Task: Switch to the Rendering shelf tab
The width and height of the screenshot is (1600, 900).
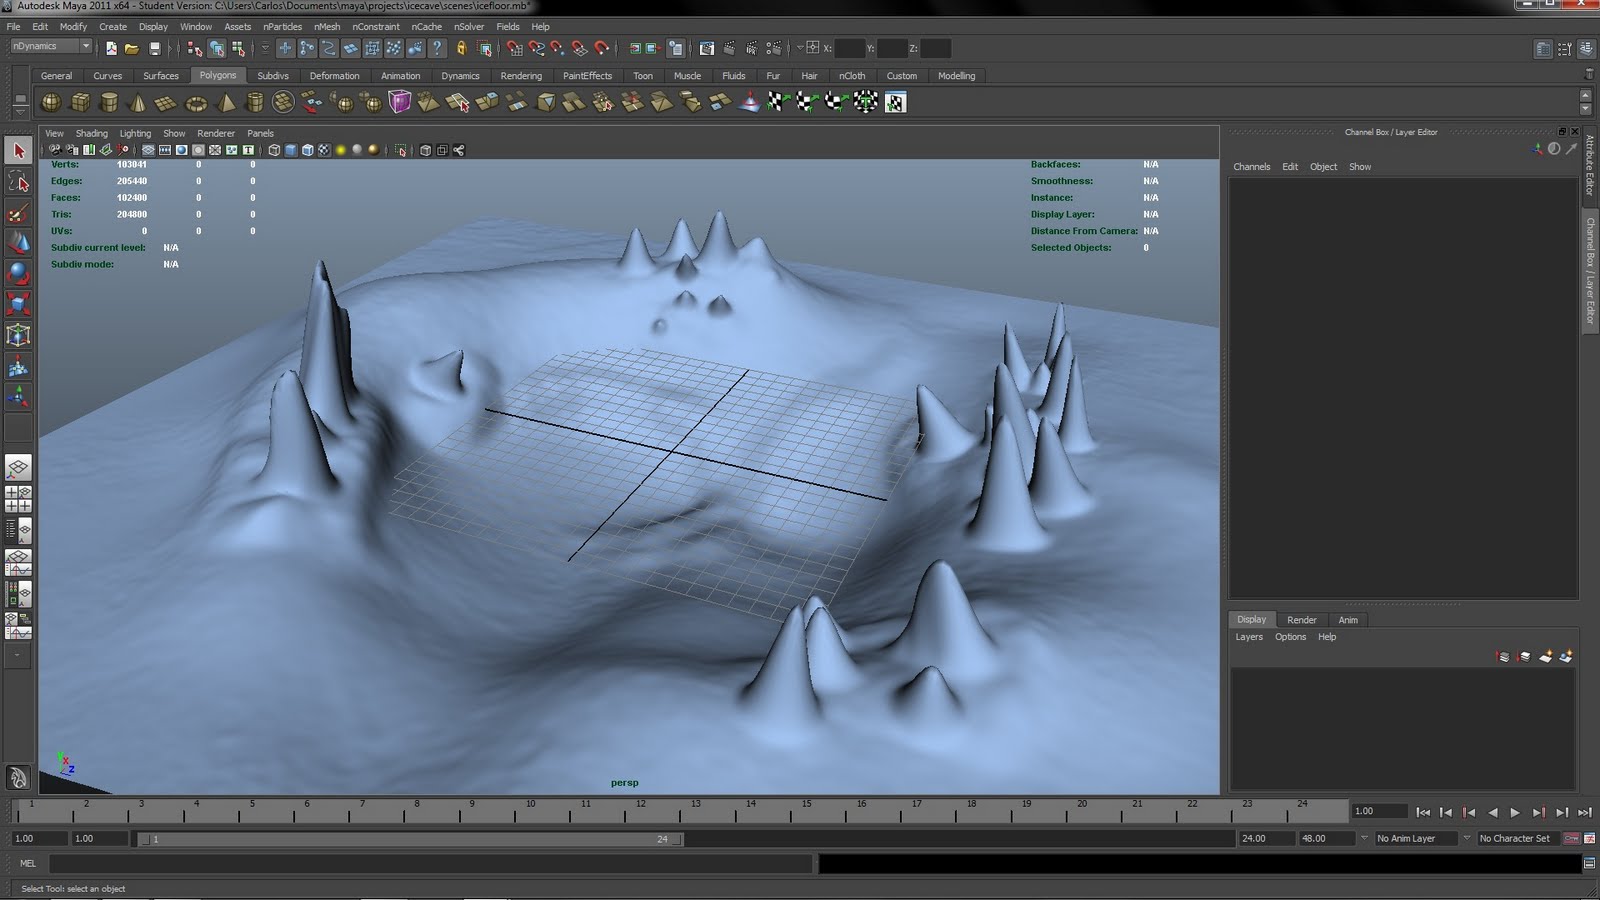Action: (520, 76)
